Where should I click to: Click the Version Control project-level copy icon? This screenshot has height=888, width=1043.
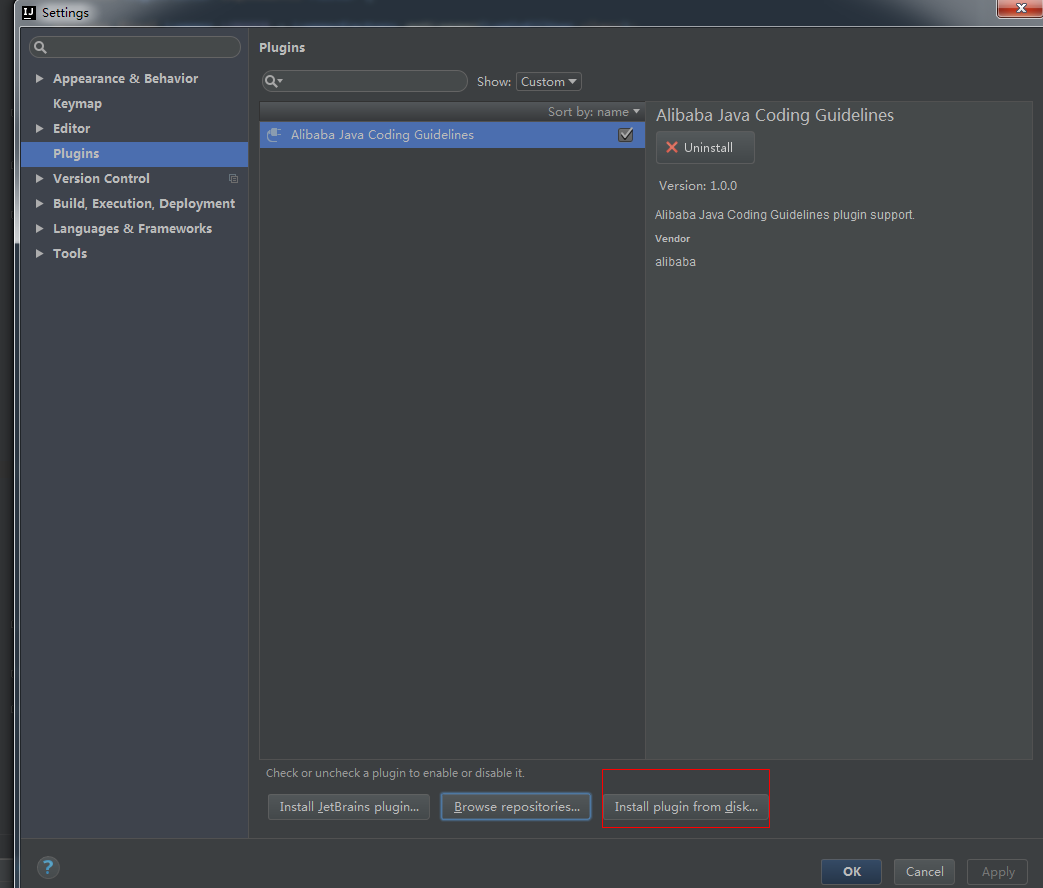[x=233, y=178]
